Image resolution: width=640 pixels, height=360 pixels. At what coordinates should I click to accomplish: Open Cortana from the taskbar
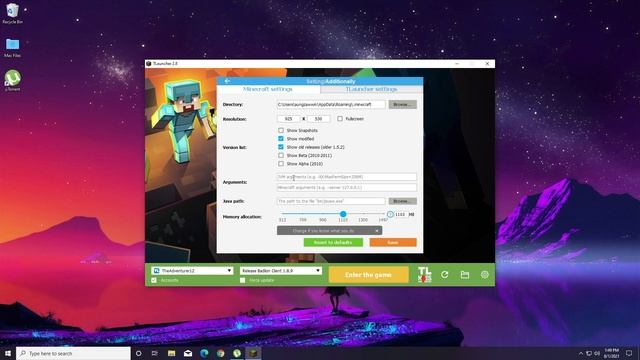[138, 353]
